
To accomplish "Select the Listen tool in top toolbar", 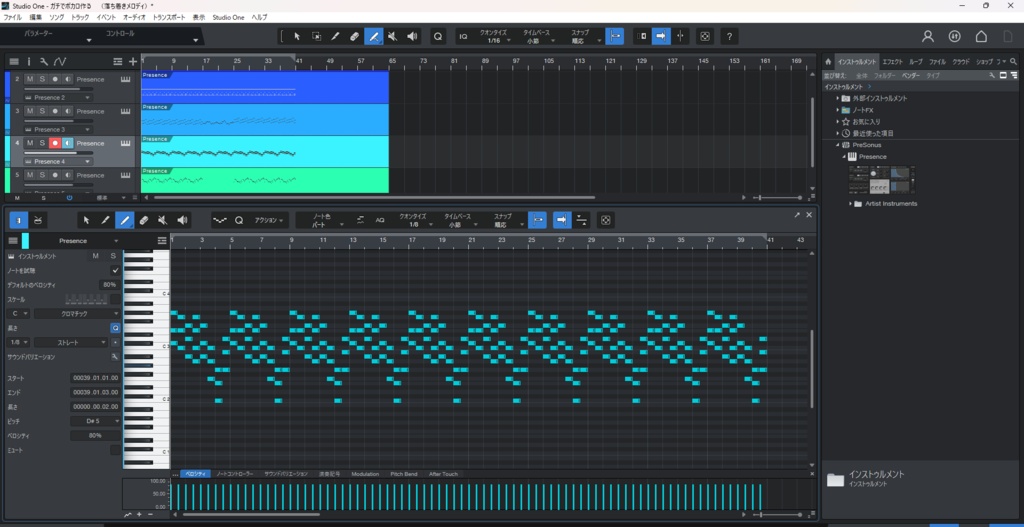I will [x=412, y=37].
